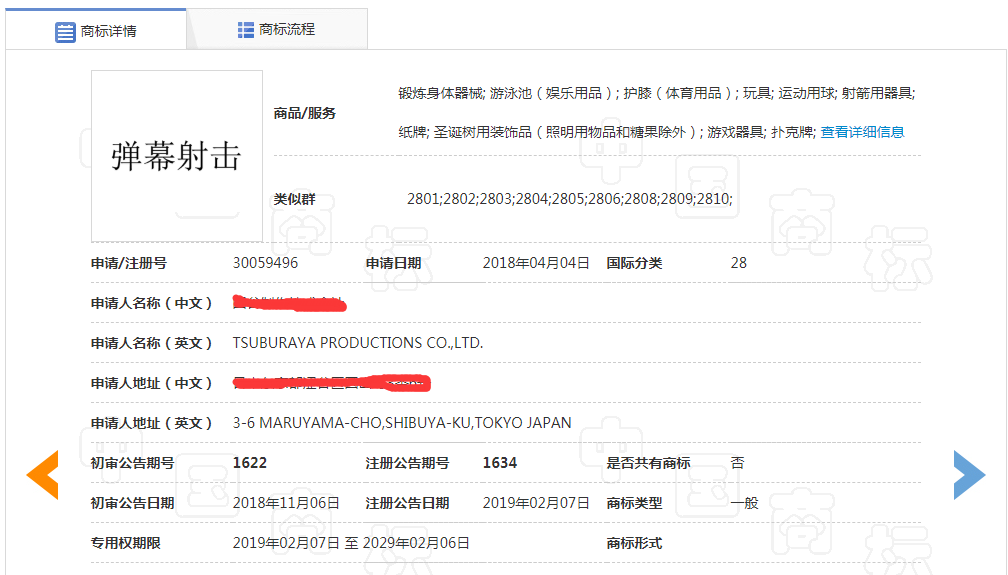Switch to the 商标流程 tab
Viewport: 1008px width, 575px height.
point(286,30)
